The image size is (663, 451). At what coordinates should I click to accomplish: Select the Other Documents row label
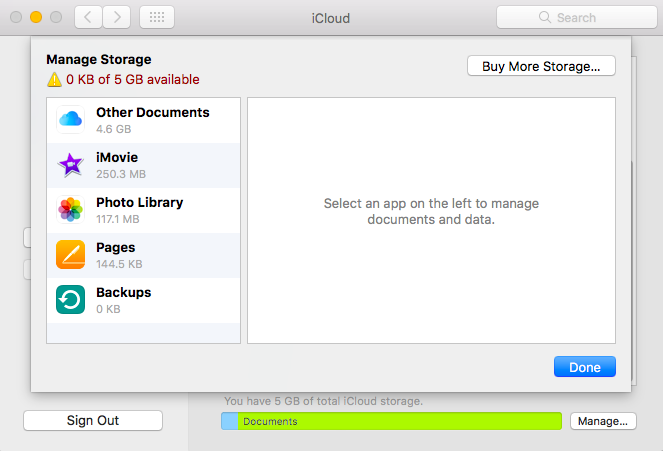click(153, 112)
